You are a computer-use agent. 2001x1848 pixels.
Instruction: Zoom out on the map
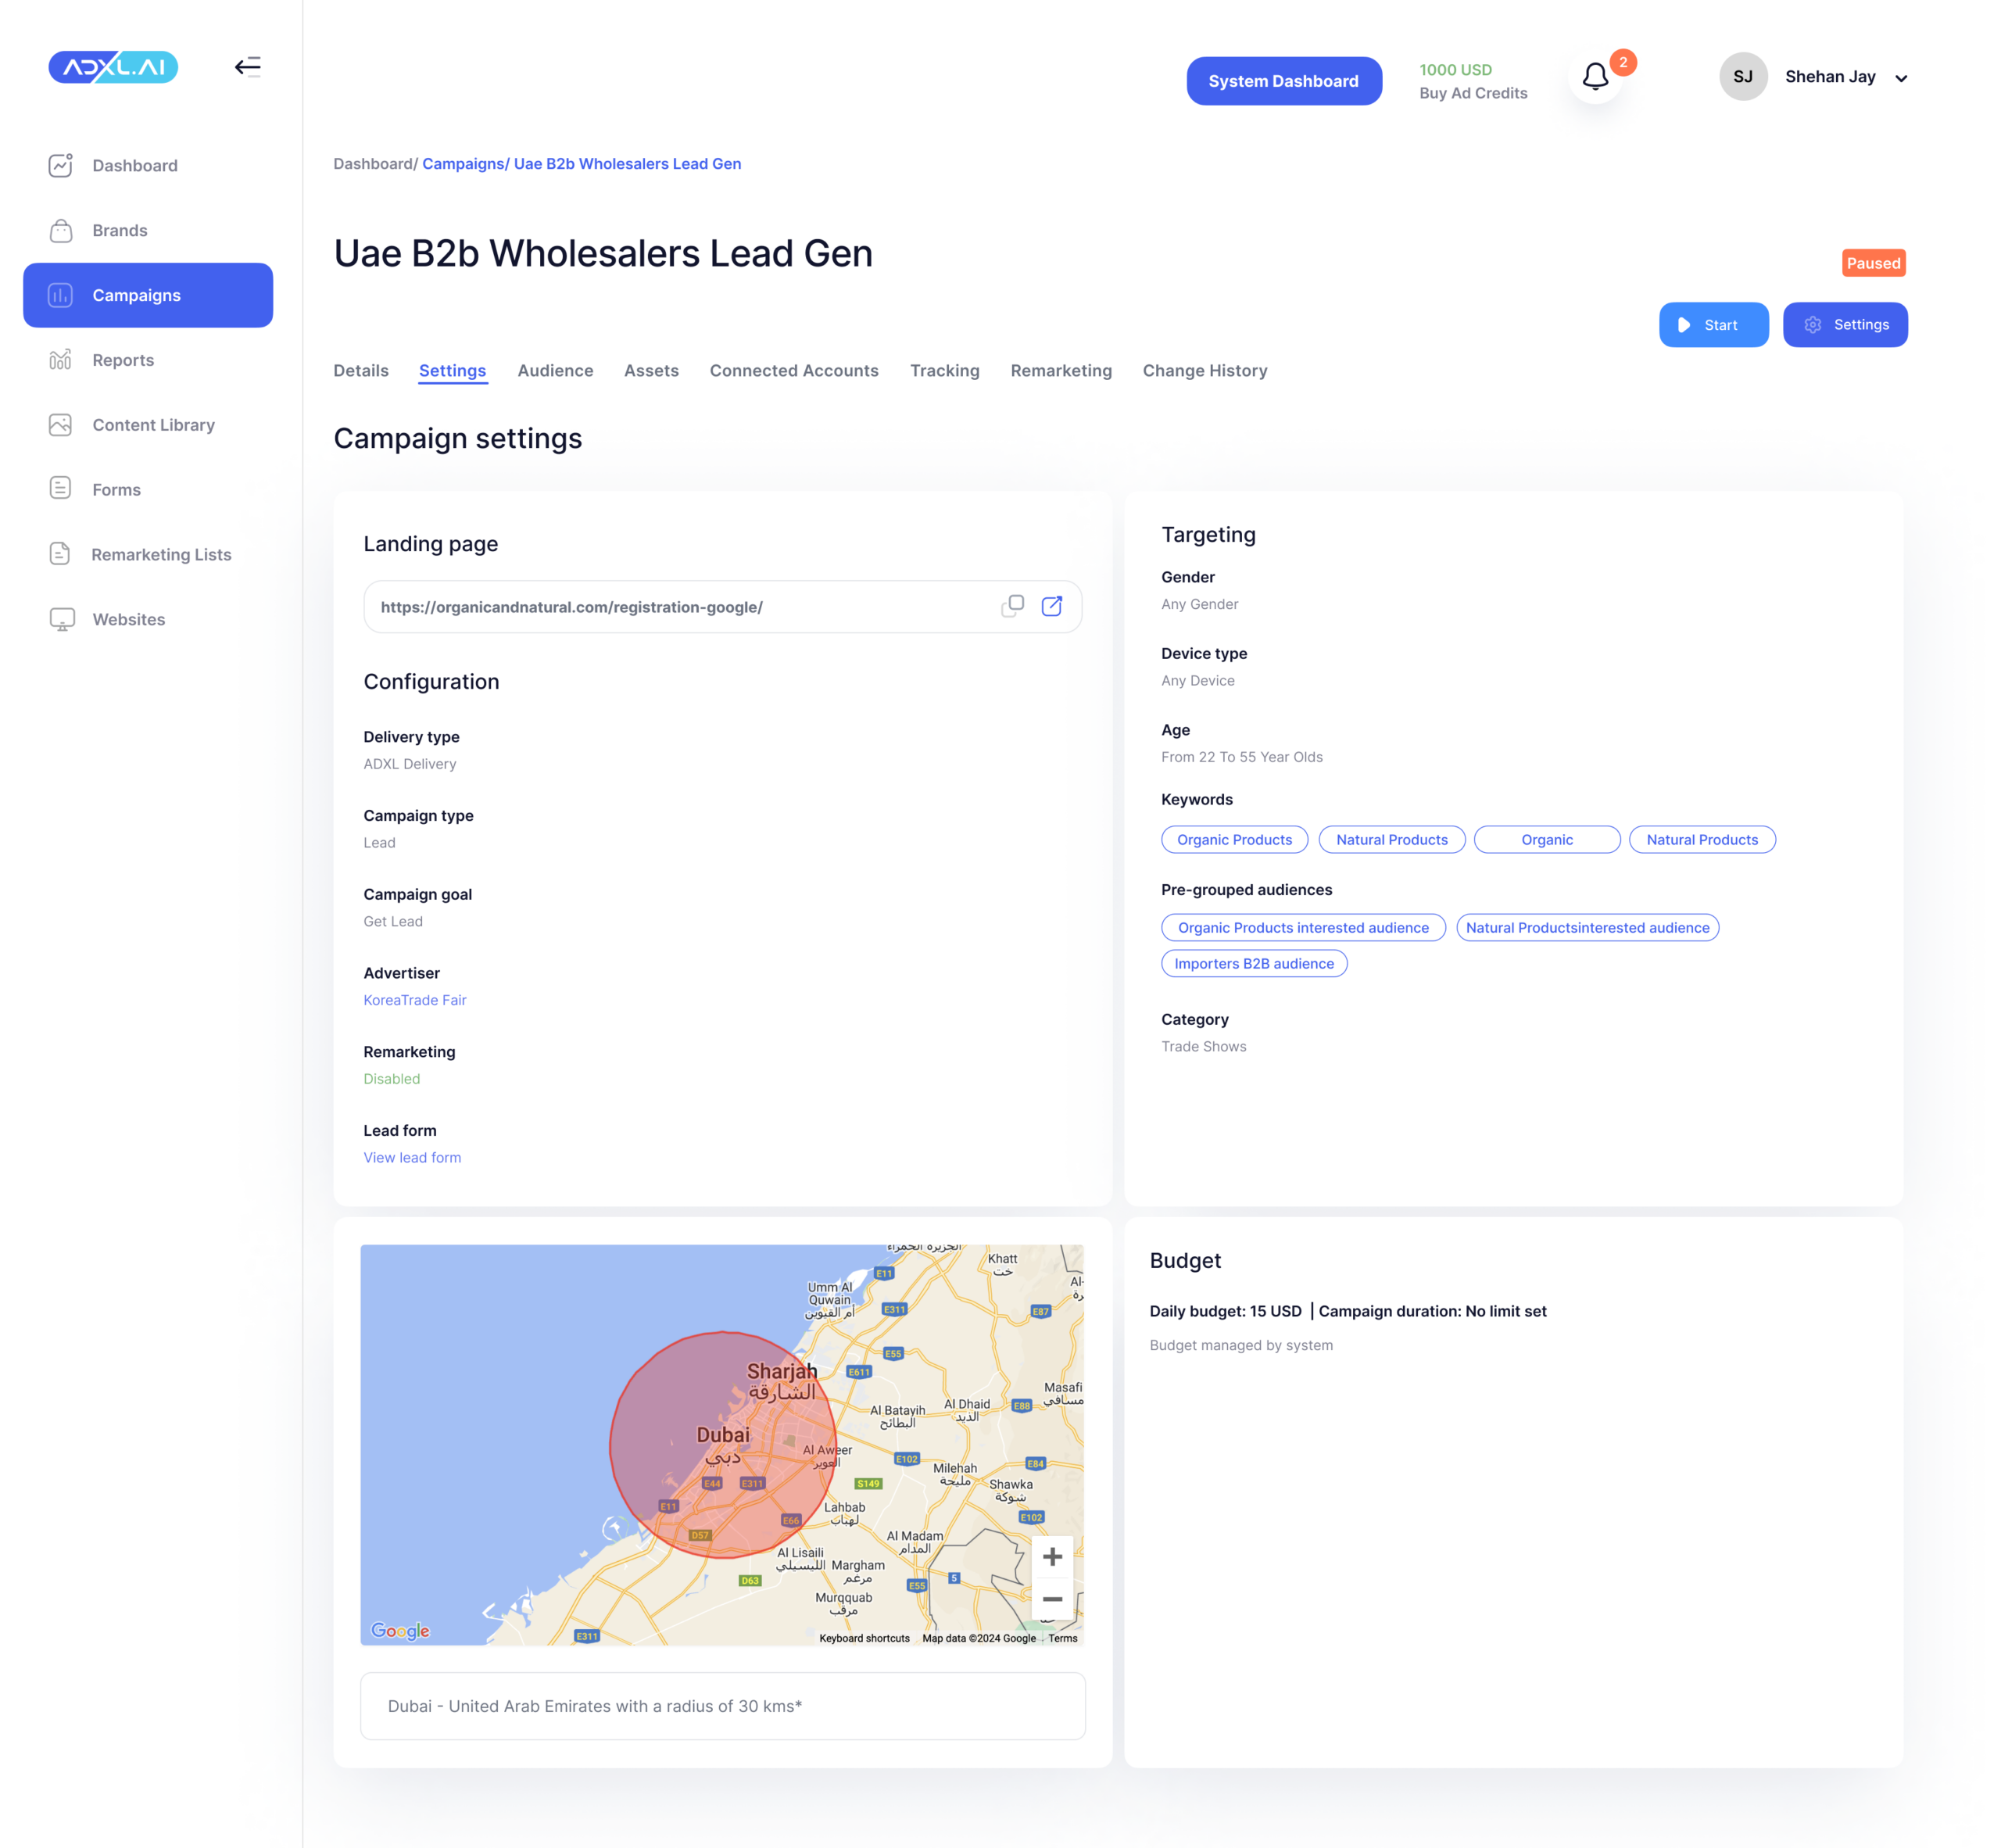click(x=1052, y=1599)
